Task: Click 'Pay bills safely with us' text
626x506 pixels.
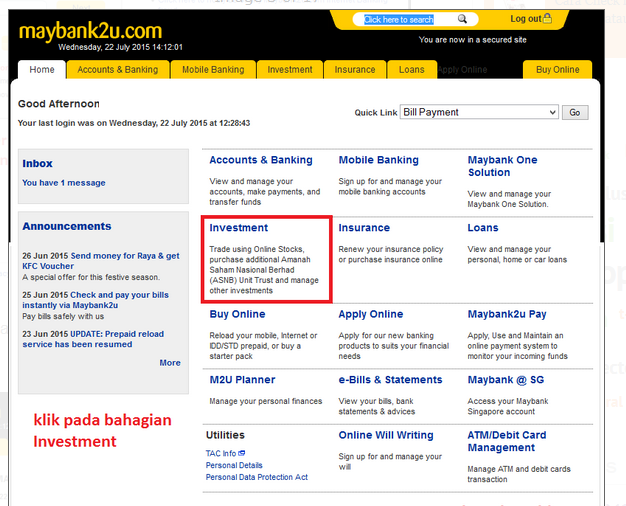Action: tap(63, 316)
